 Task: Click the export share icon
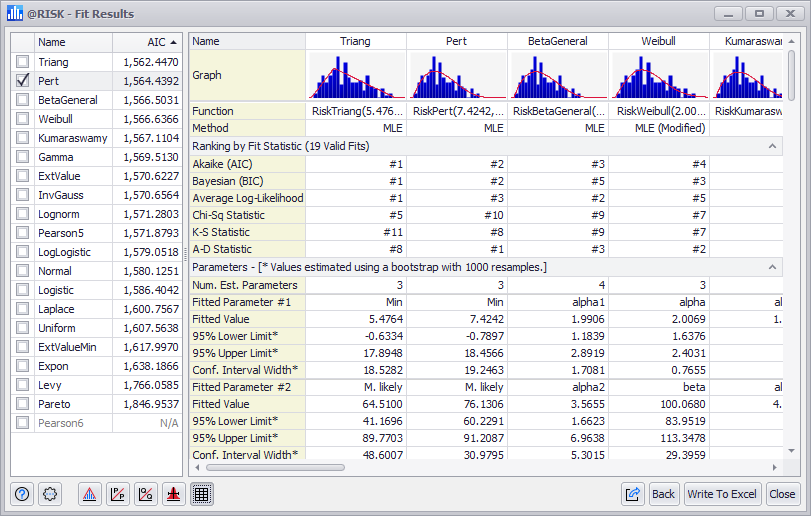[x=633, y=494]
